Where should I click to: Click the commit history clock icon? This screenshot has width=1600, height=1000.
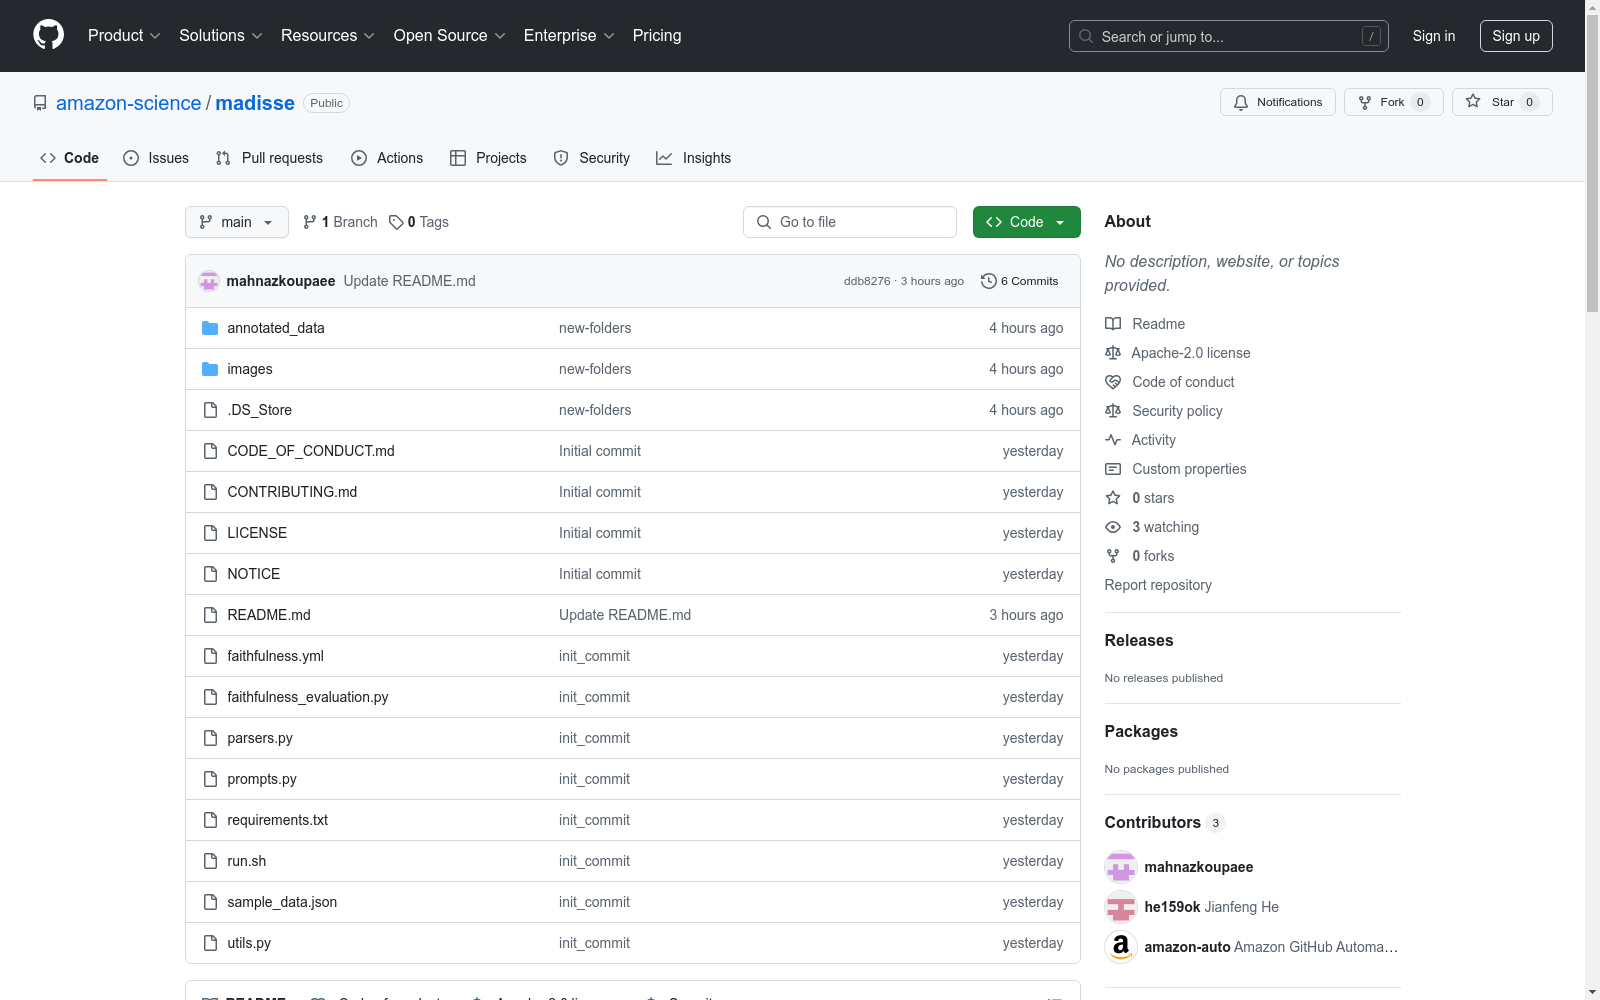[989, 281]
